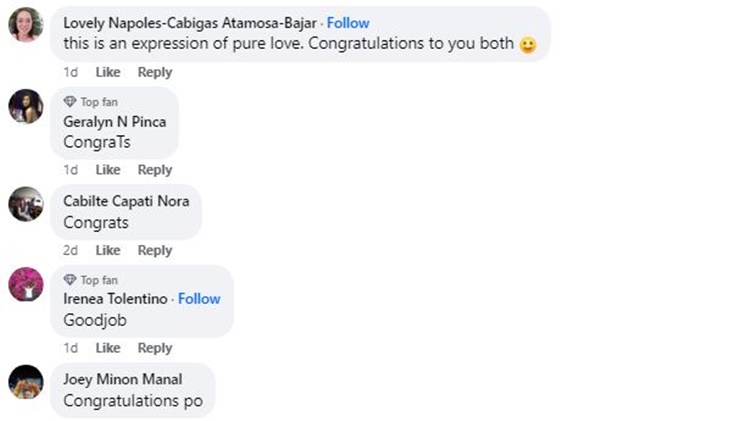Click Top fan diamond badge above Irenea

point(70,280)
